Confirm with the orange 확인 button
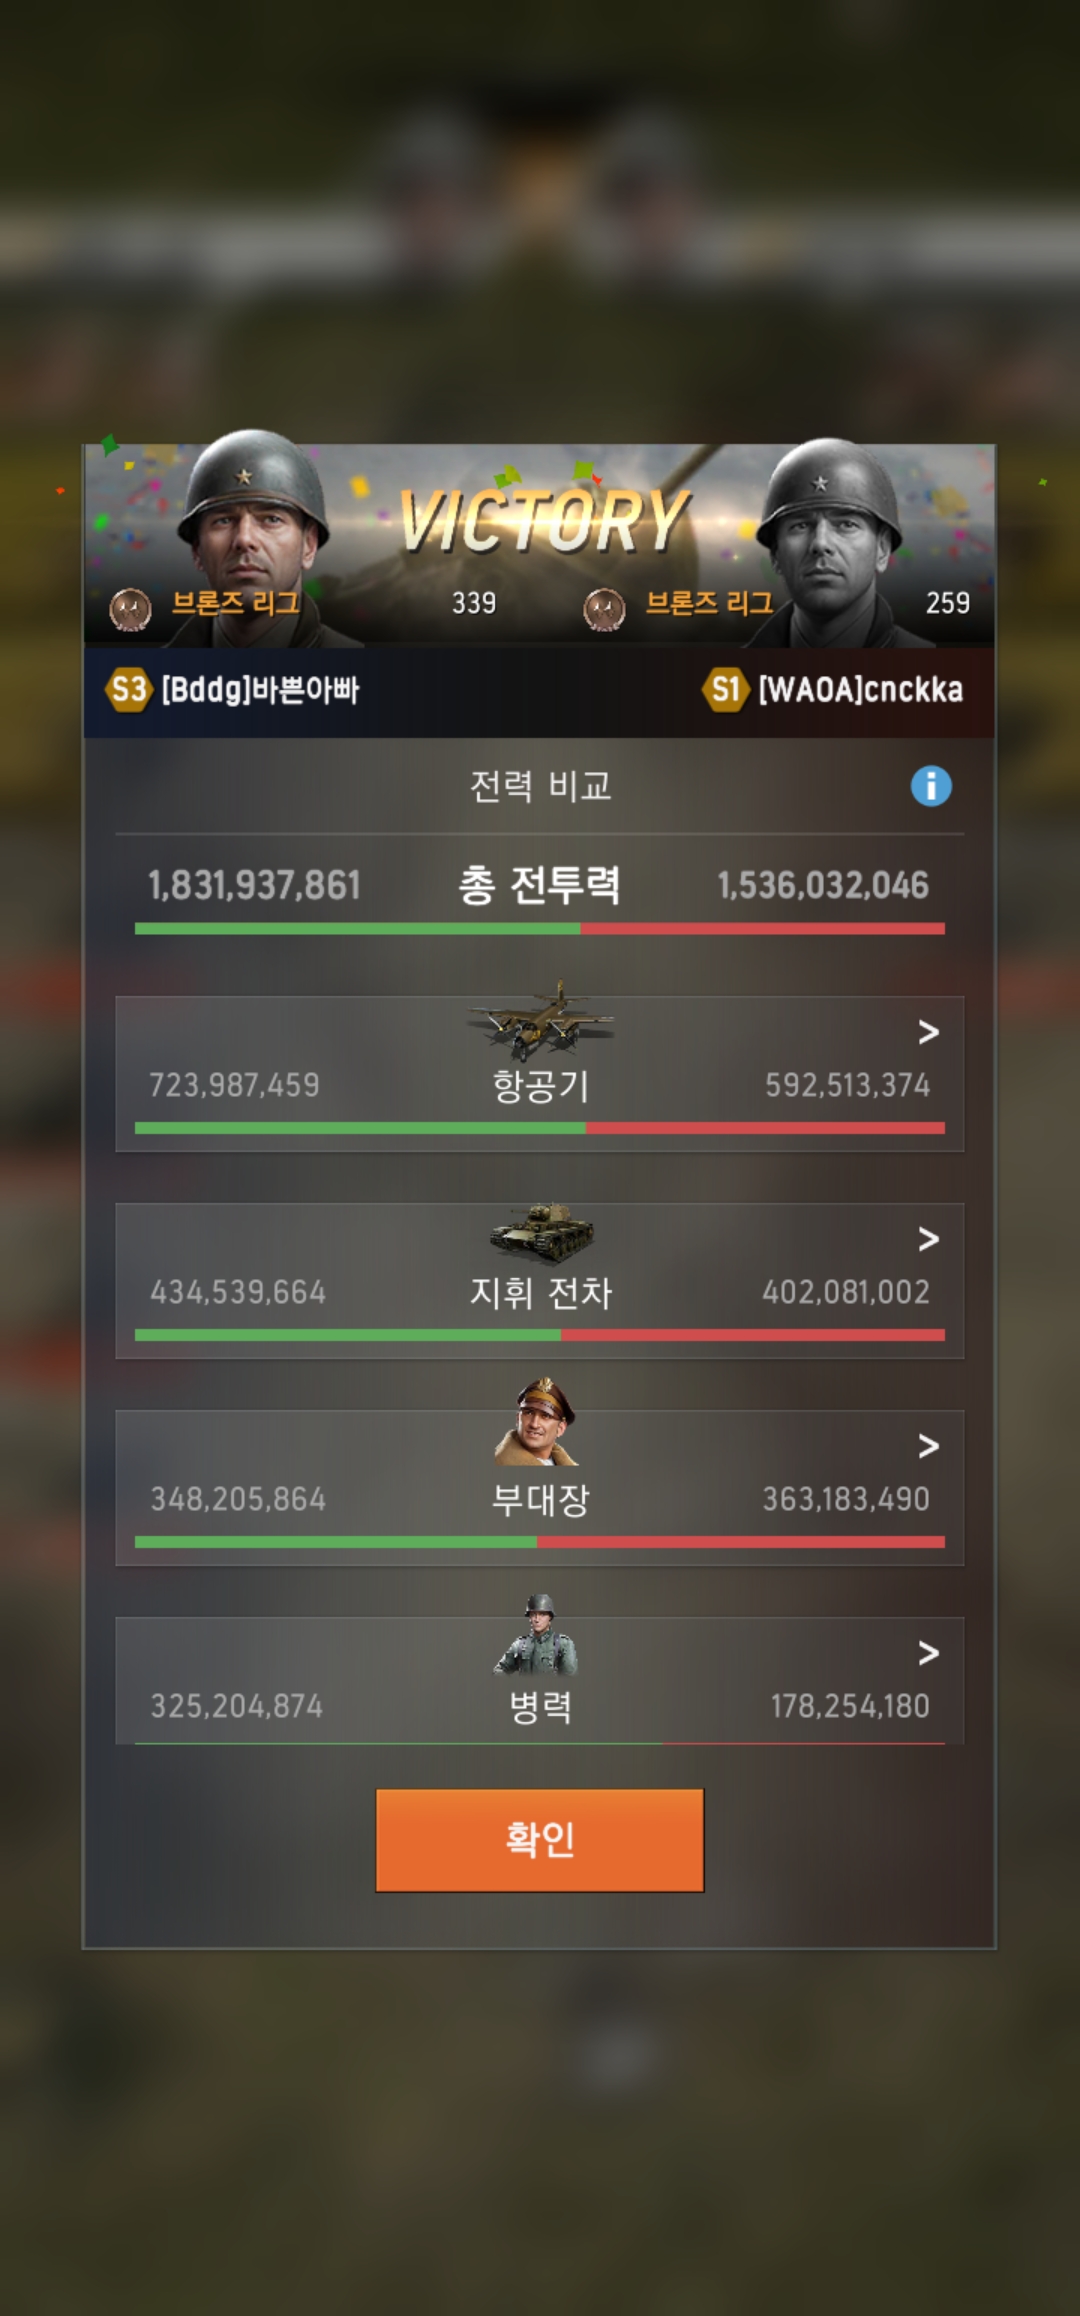 point(540,1840)
